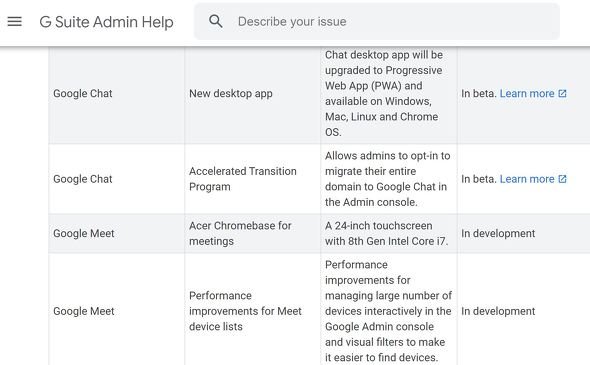
Task: Open Learn more link for New desktop app
Action: 527,93
